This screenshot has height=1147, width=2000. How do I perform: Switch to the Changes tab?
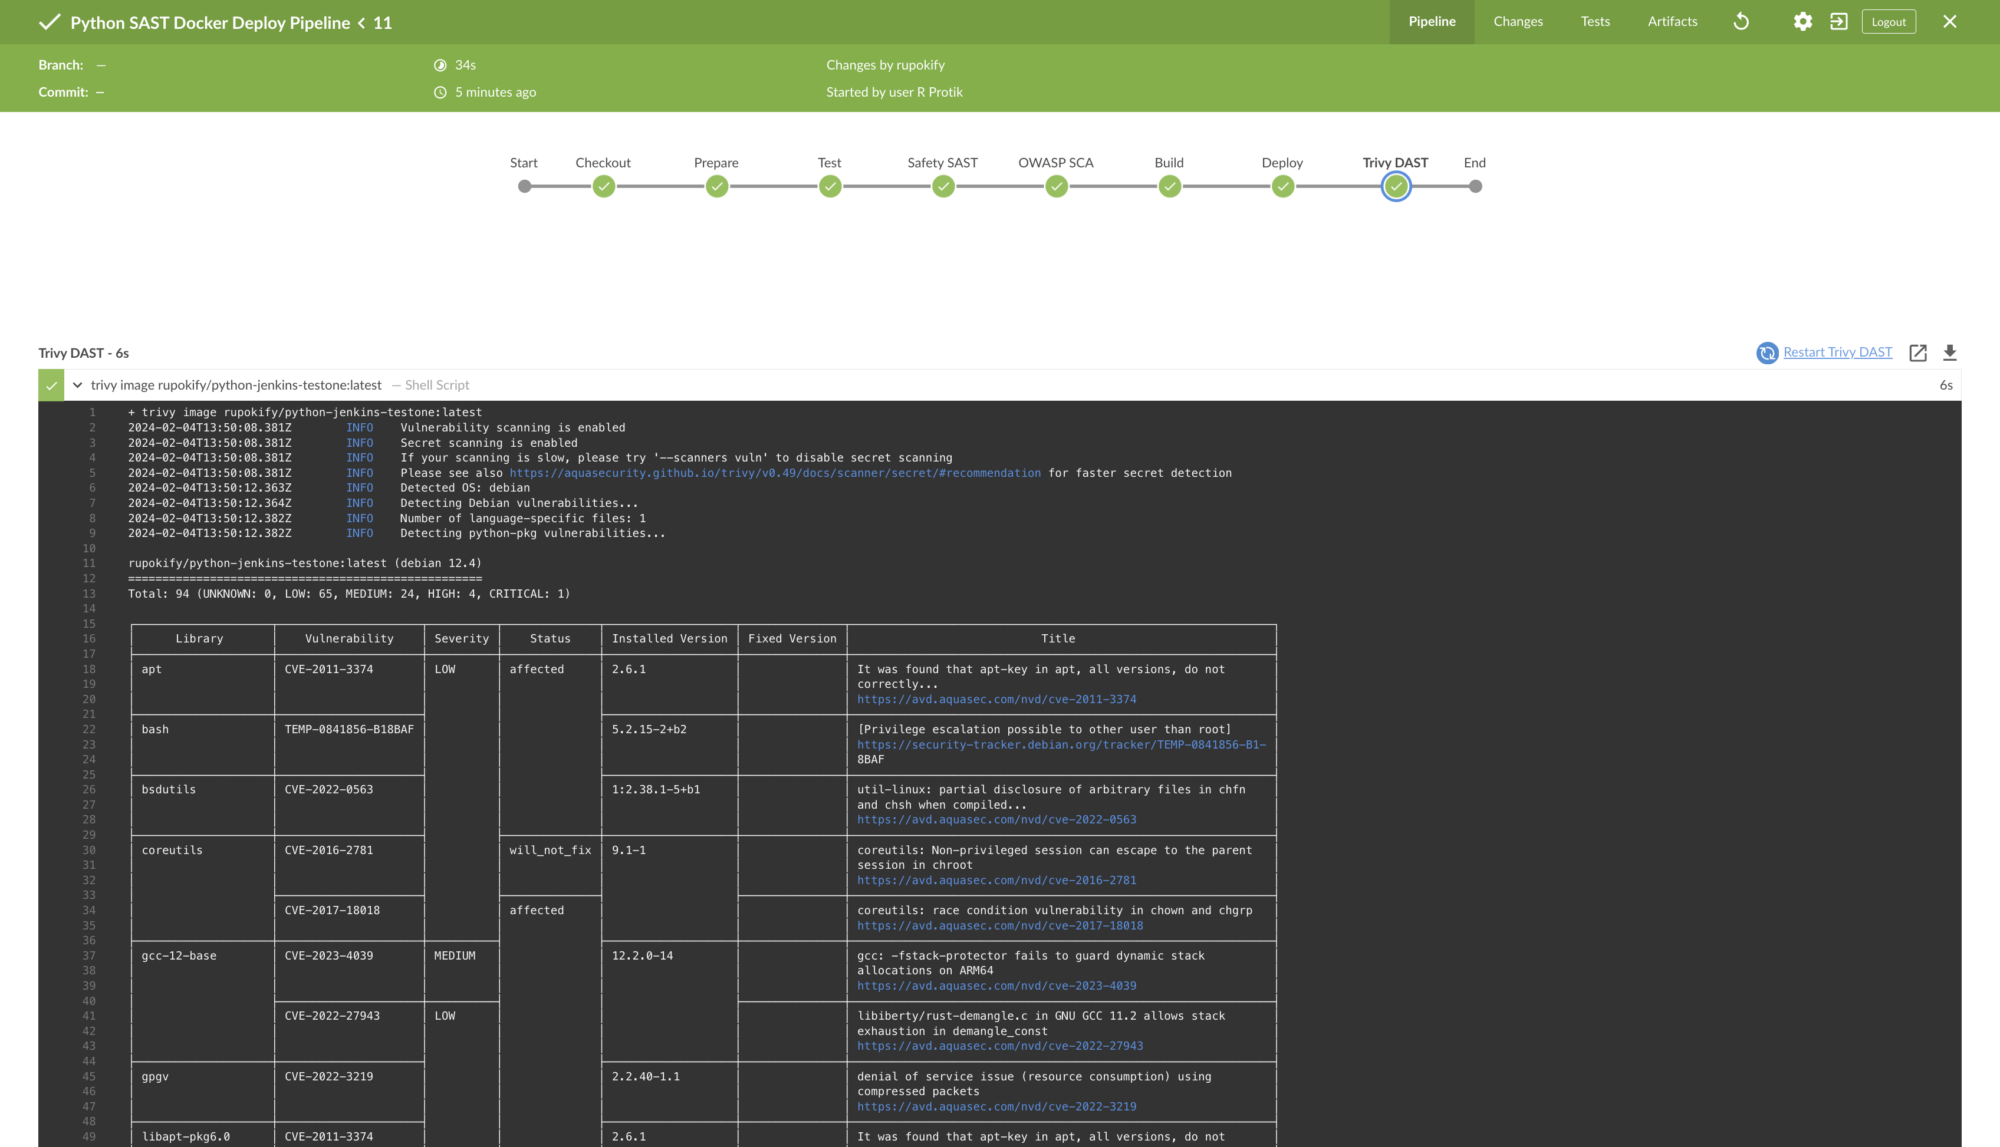(x=1518, y=21)
